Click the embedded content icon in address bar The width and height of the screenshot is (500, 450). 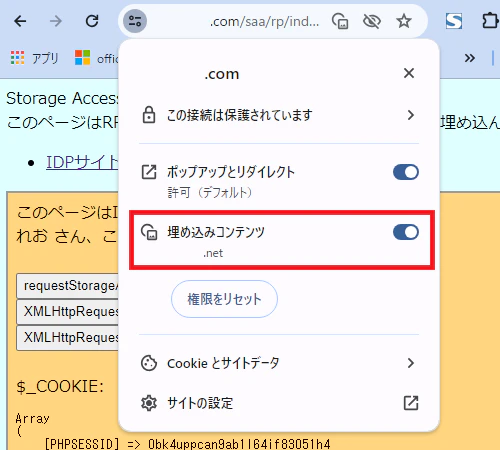pos(340,21)
